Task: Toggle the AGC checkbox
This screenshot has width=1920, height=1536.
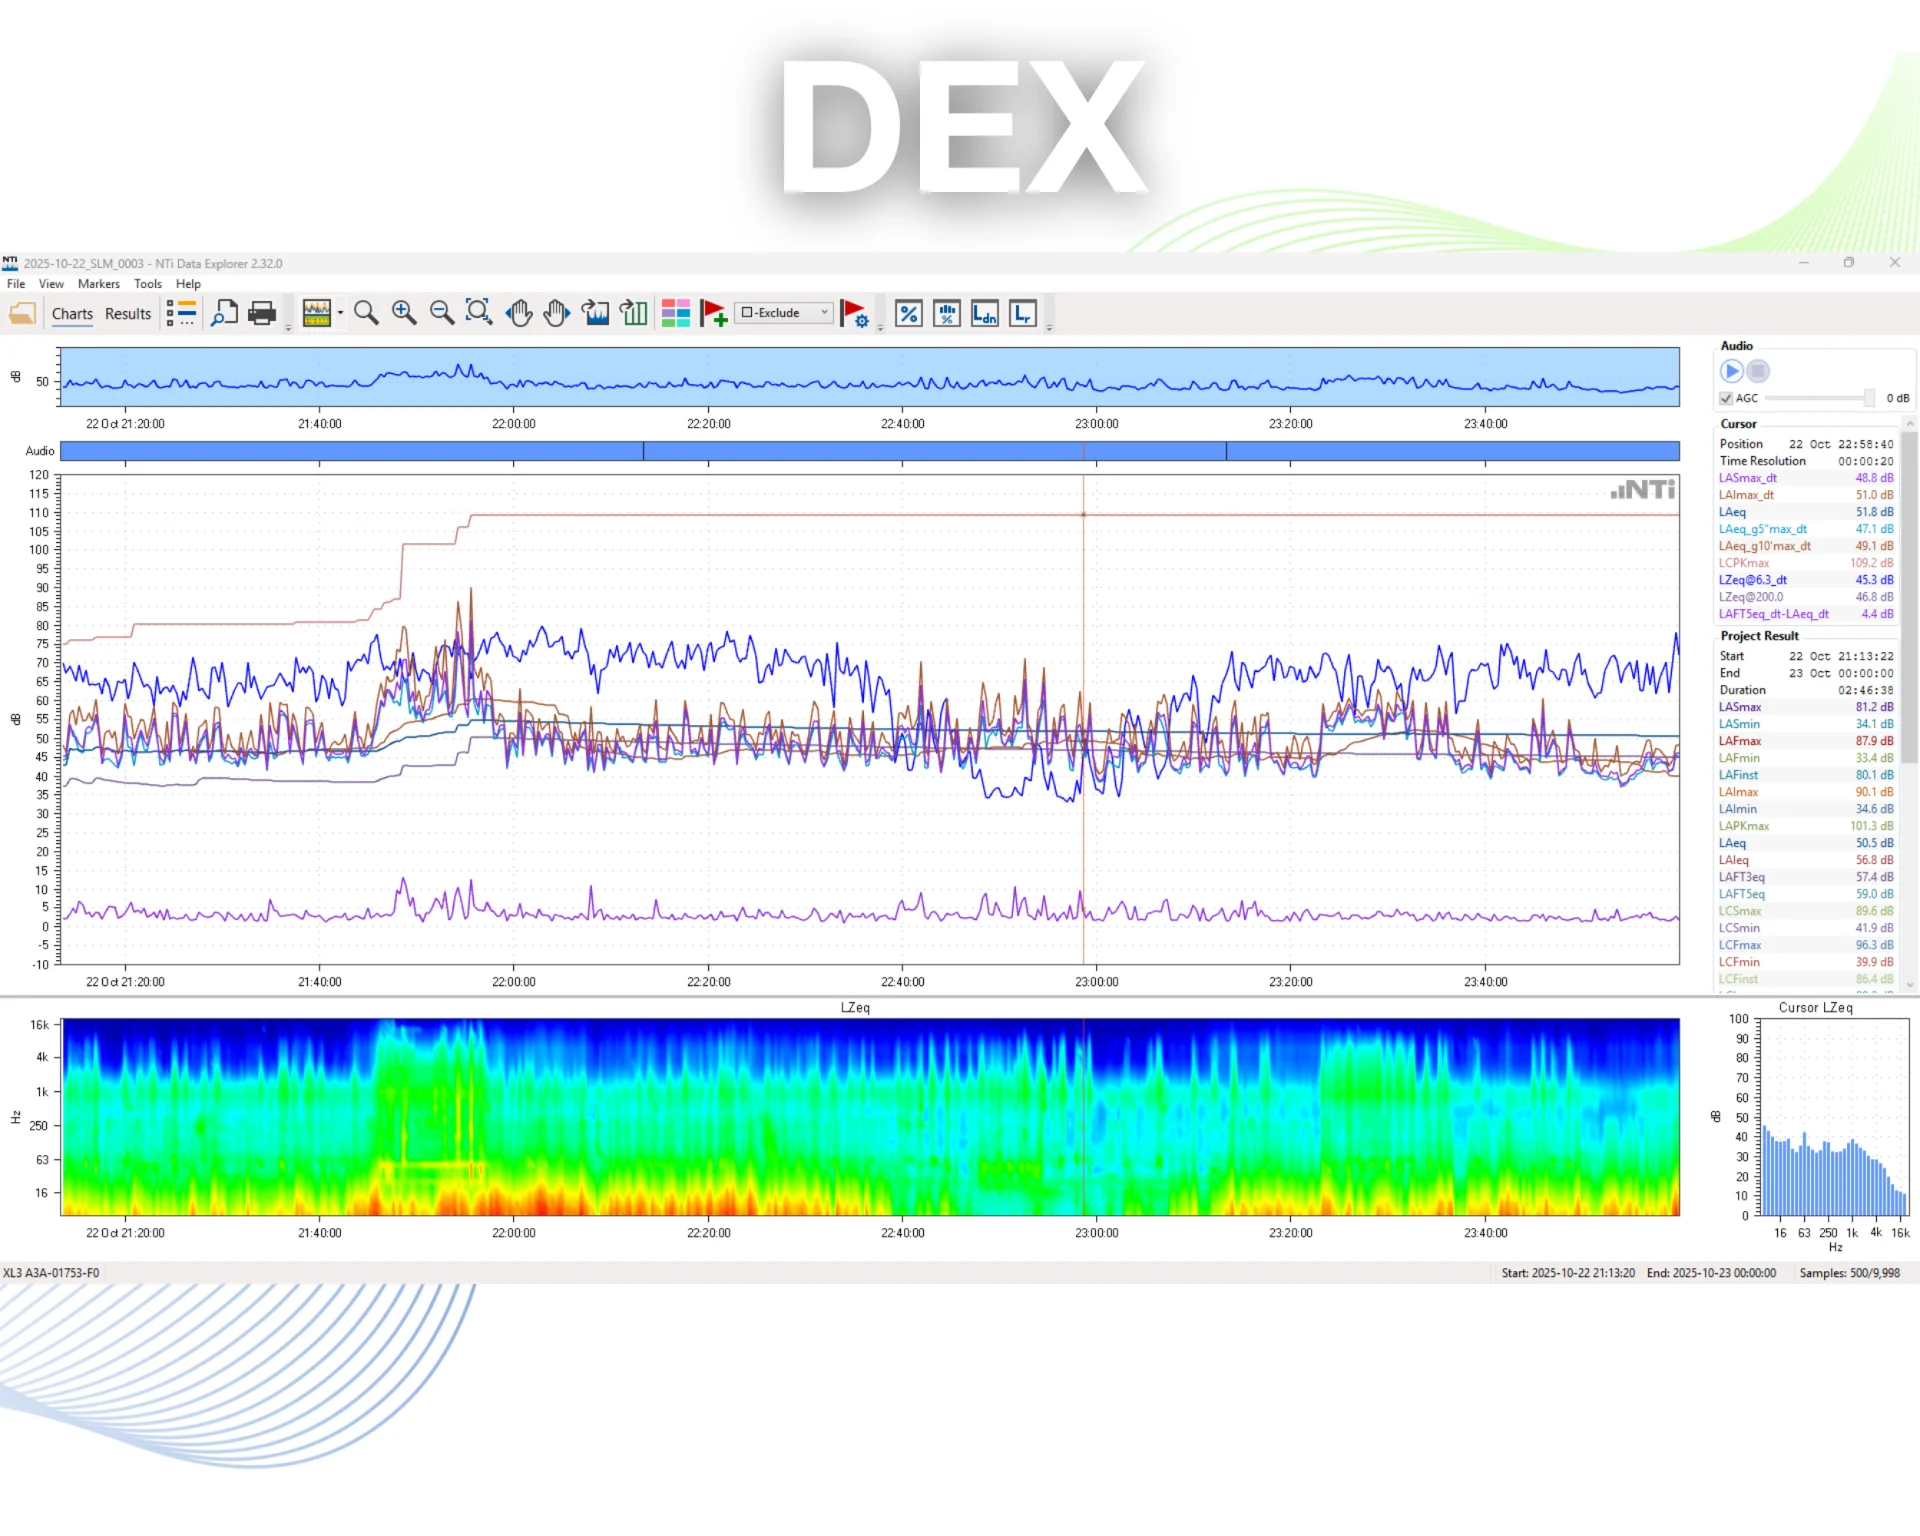Action: (1726, 398)
